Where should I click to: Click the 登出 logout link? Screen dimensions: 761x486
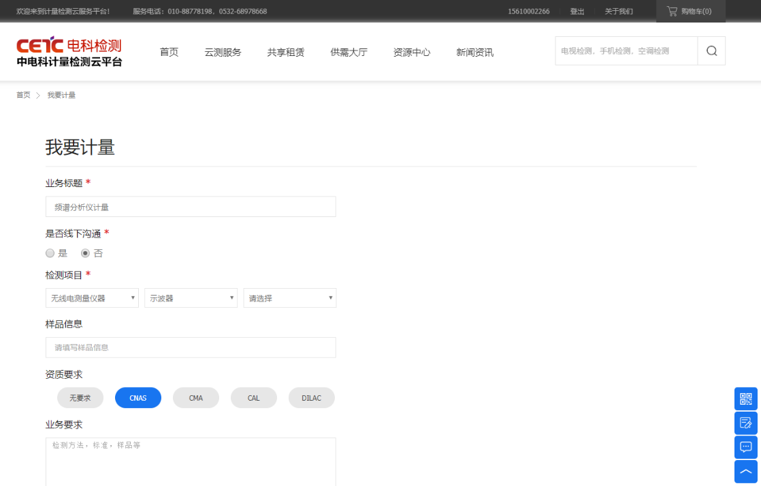point(577,11)
